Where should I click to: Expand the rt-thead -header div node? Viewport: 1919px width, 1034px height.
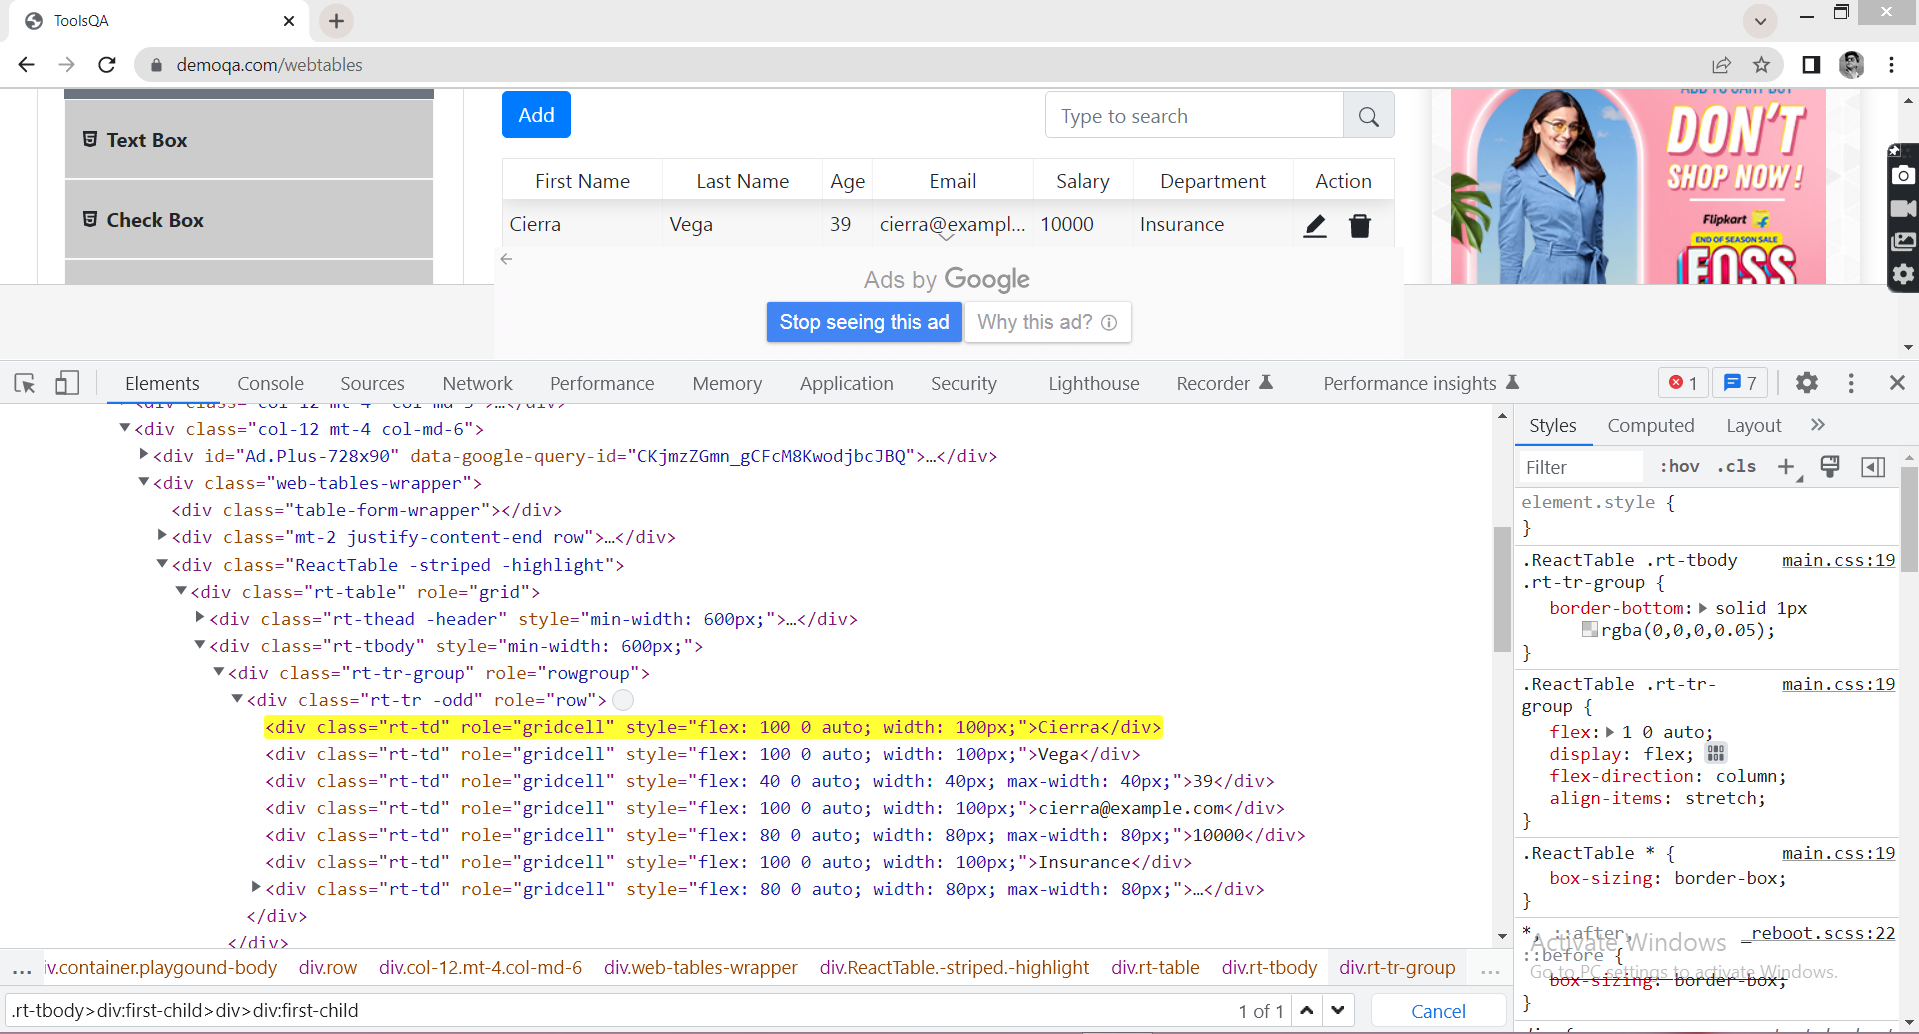(x=200, y=618)
